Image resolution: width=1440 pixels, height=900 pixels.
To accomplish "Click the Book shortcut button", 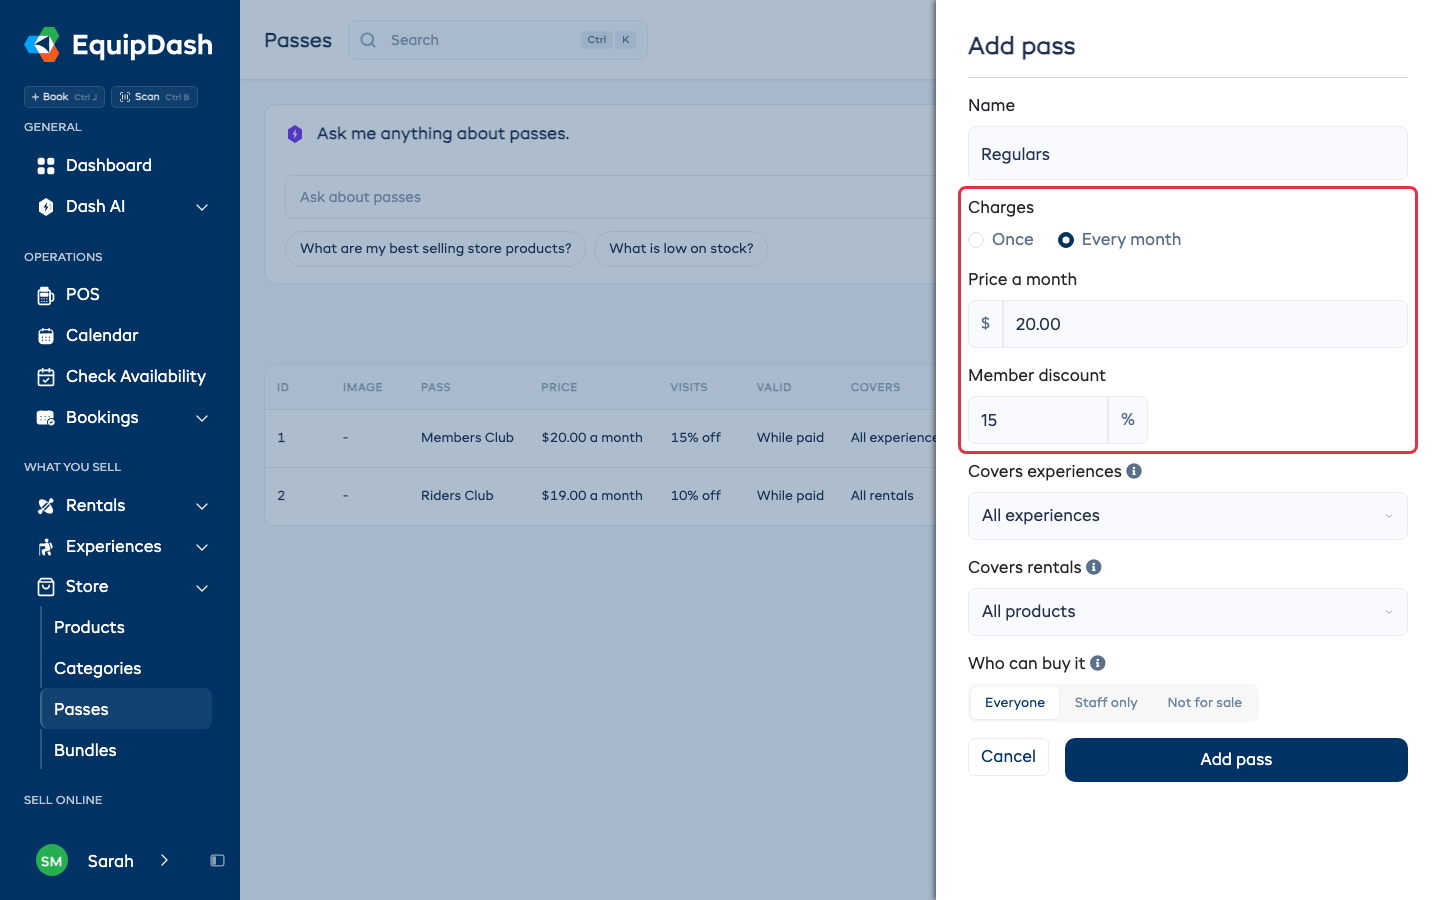I will [x=64, y=97].
